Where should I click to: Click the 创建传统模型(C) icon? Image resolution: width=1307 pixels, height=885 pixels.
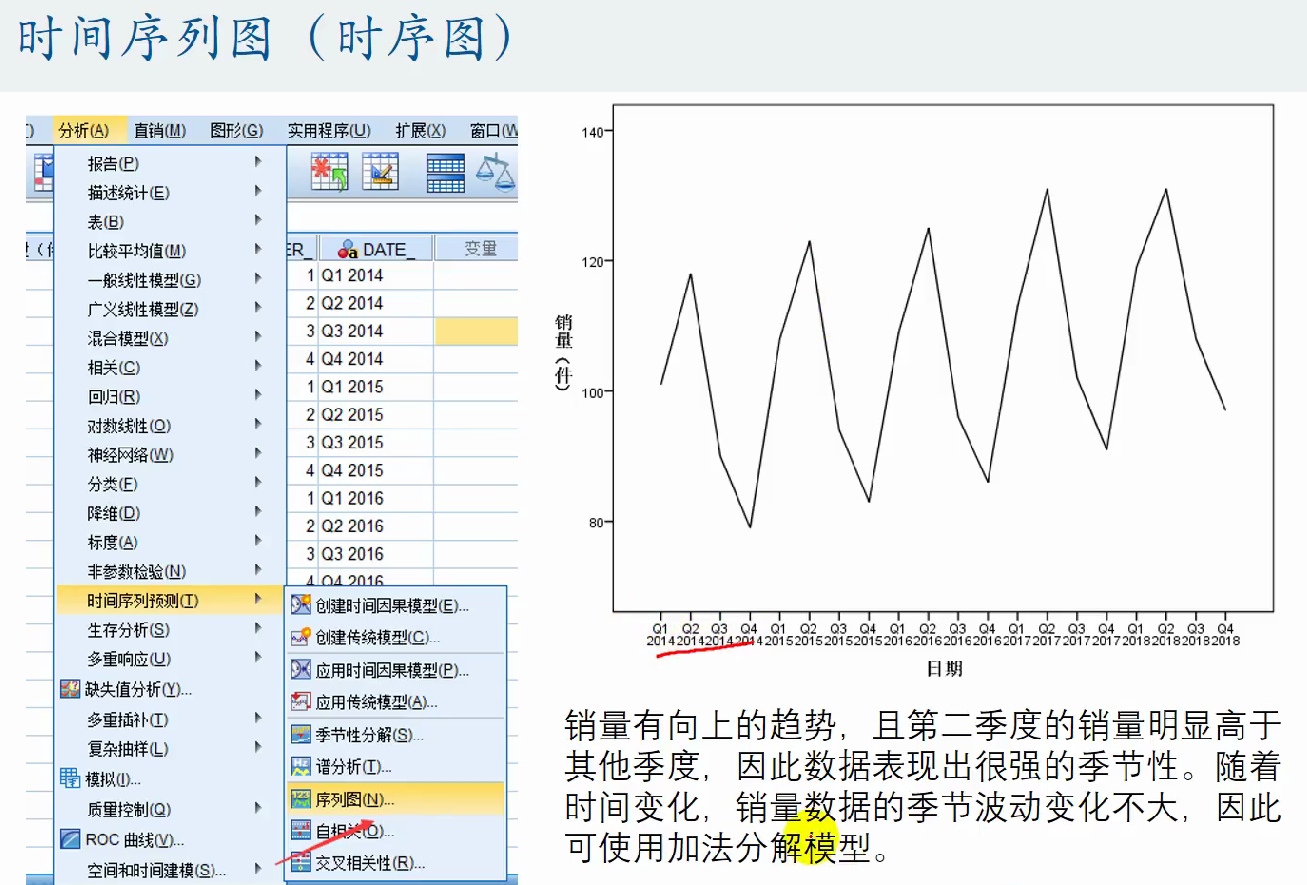[301, 637]
